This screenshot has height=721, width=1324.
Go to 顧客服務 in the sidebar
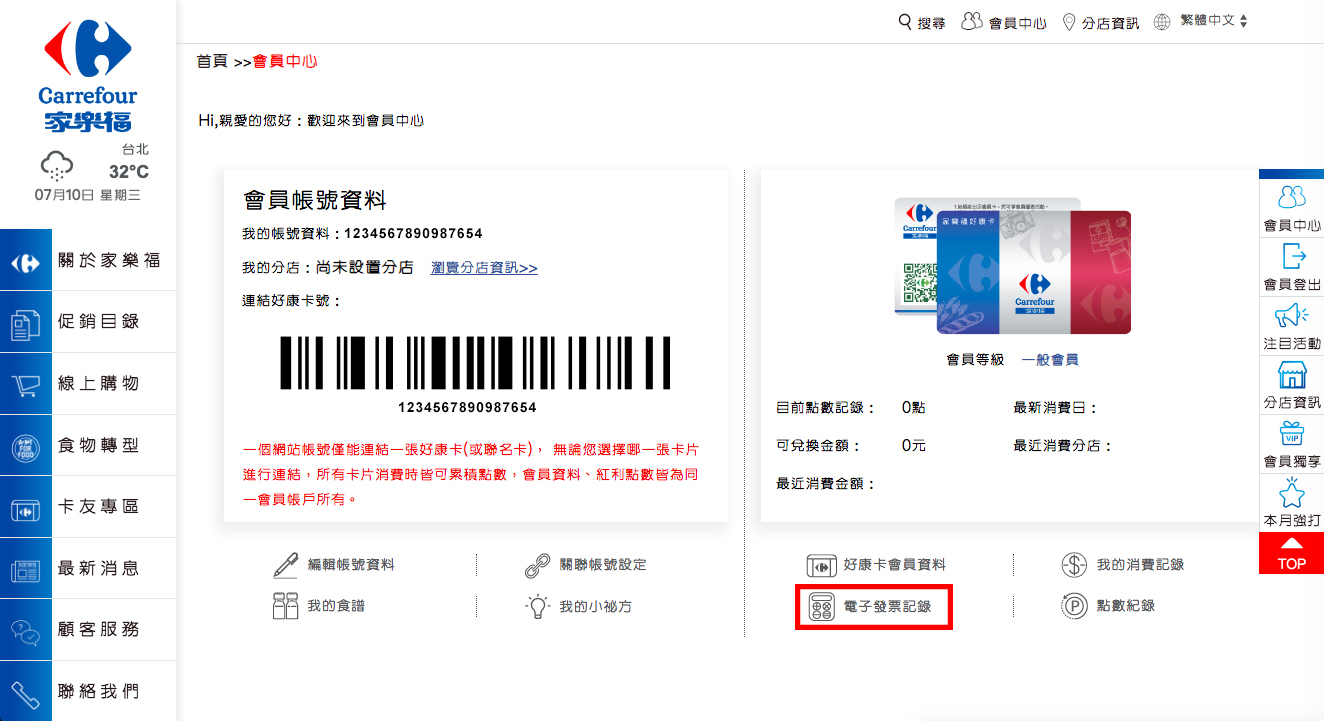click(88, 630)
